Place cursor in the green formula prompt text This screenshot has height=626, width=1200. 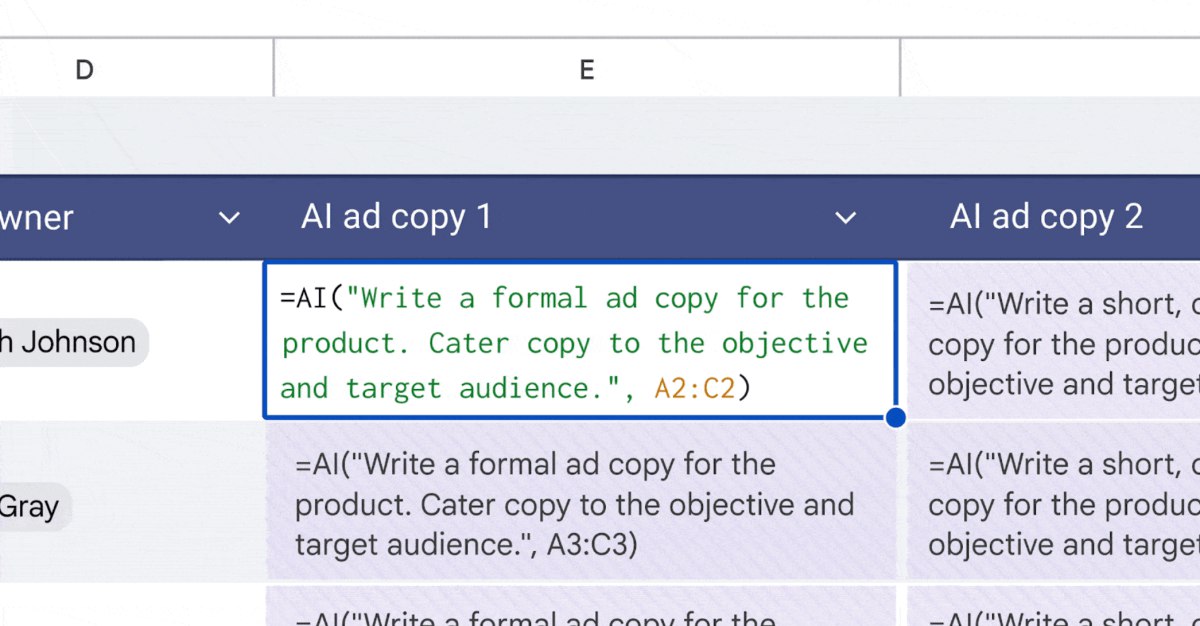click(574, 343)
